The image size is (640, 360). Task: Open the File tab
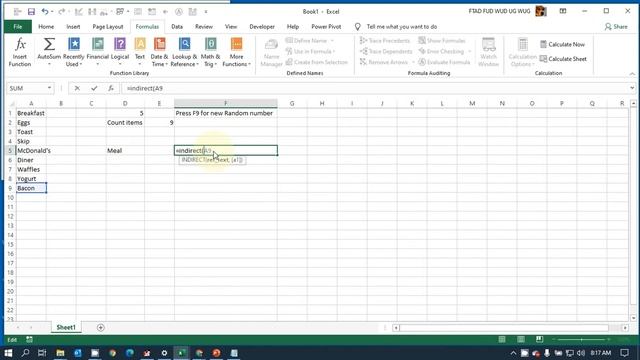(18, 27)
